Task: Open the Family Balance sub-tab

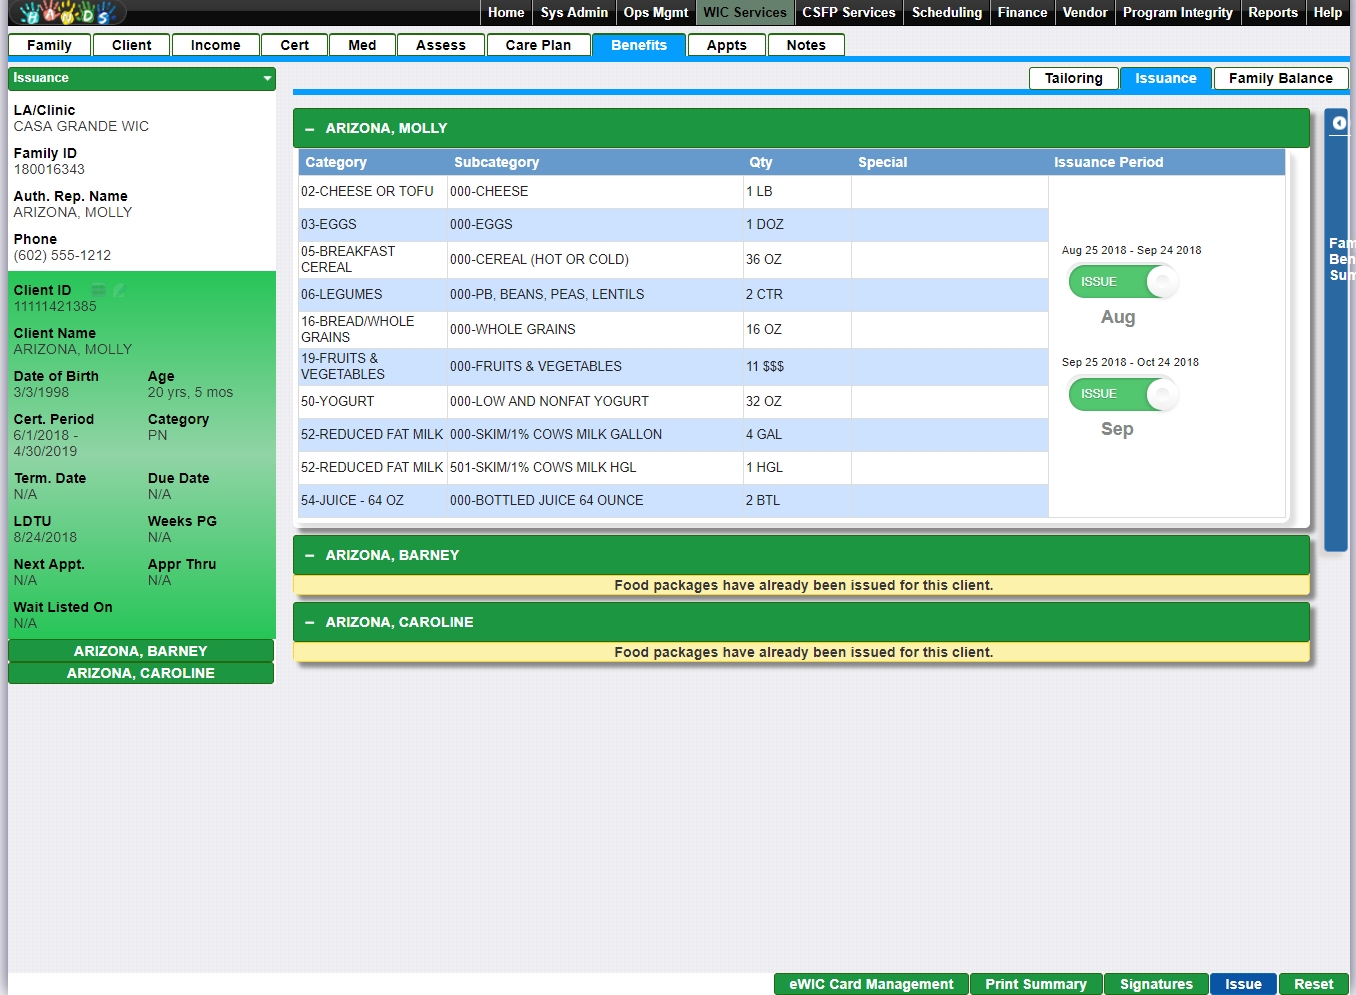Action: (x=1280, y=78)
